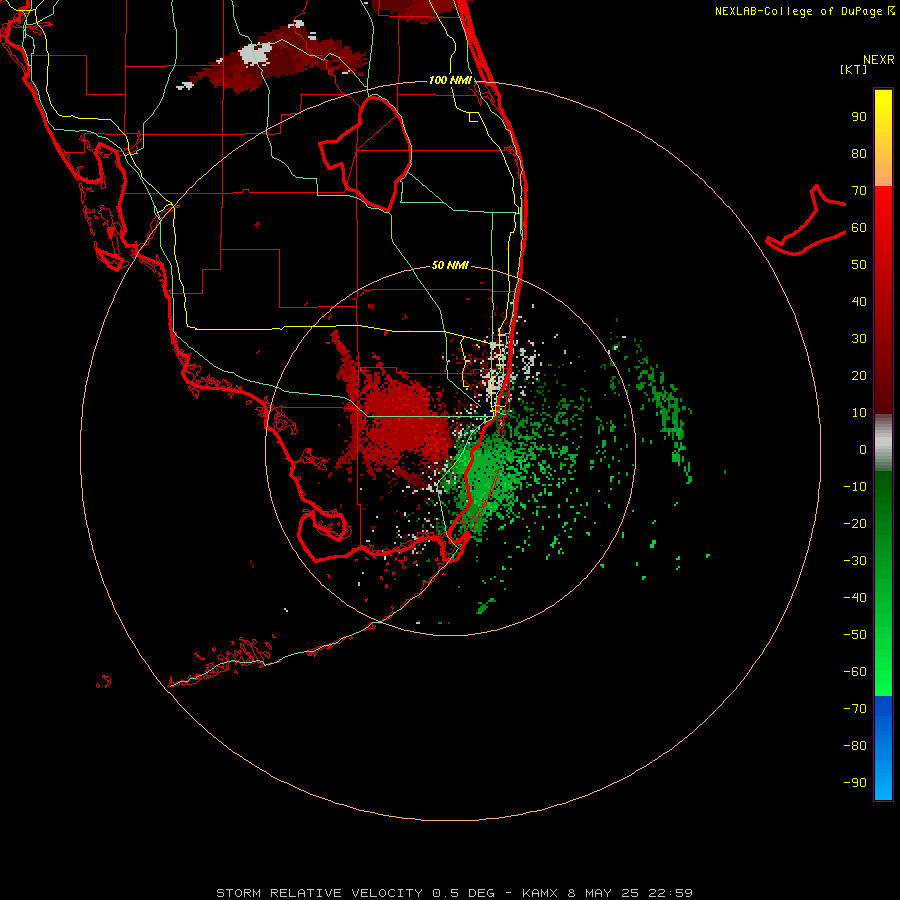Viewport: 900px width, 900px height.
Task: Click the -60 value on the velocity scale
Action: pyautogui.click(x=855, y=672)
